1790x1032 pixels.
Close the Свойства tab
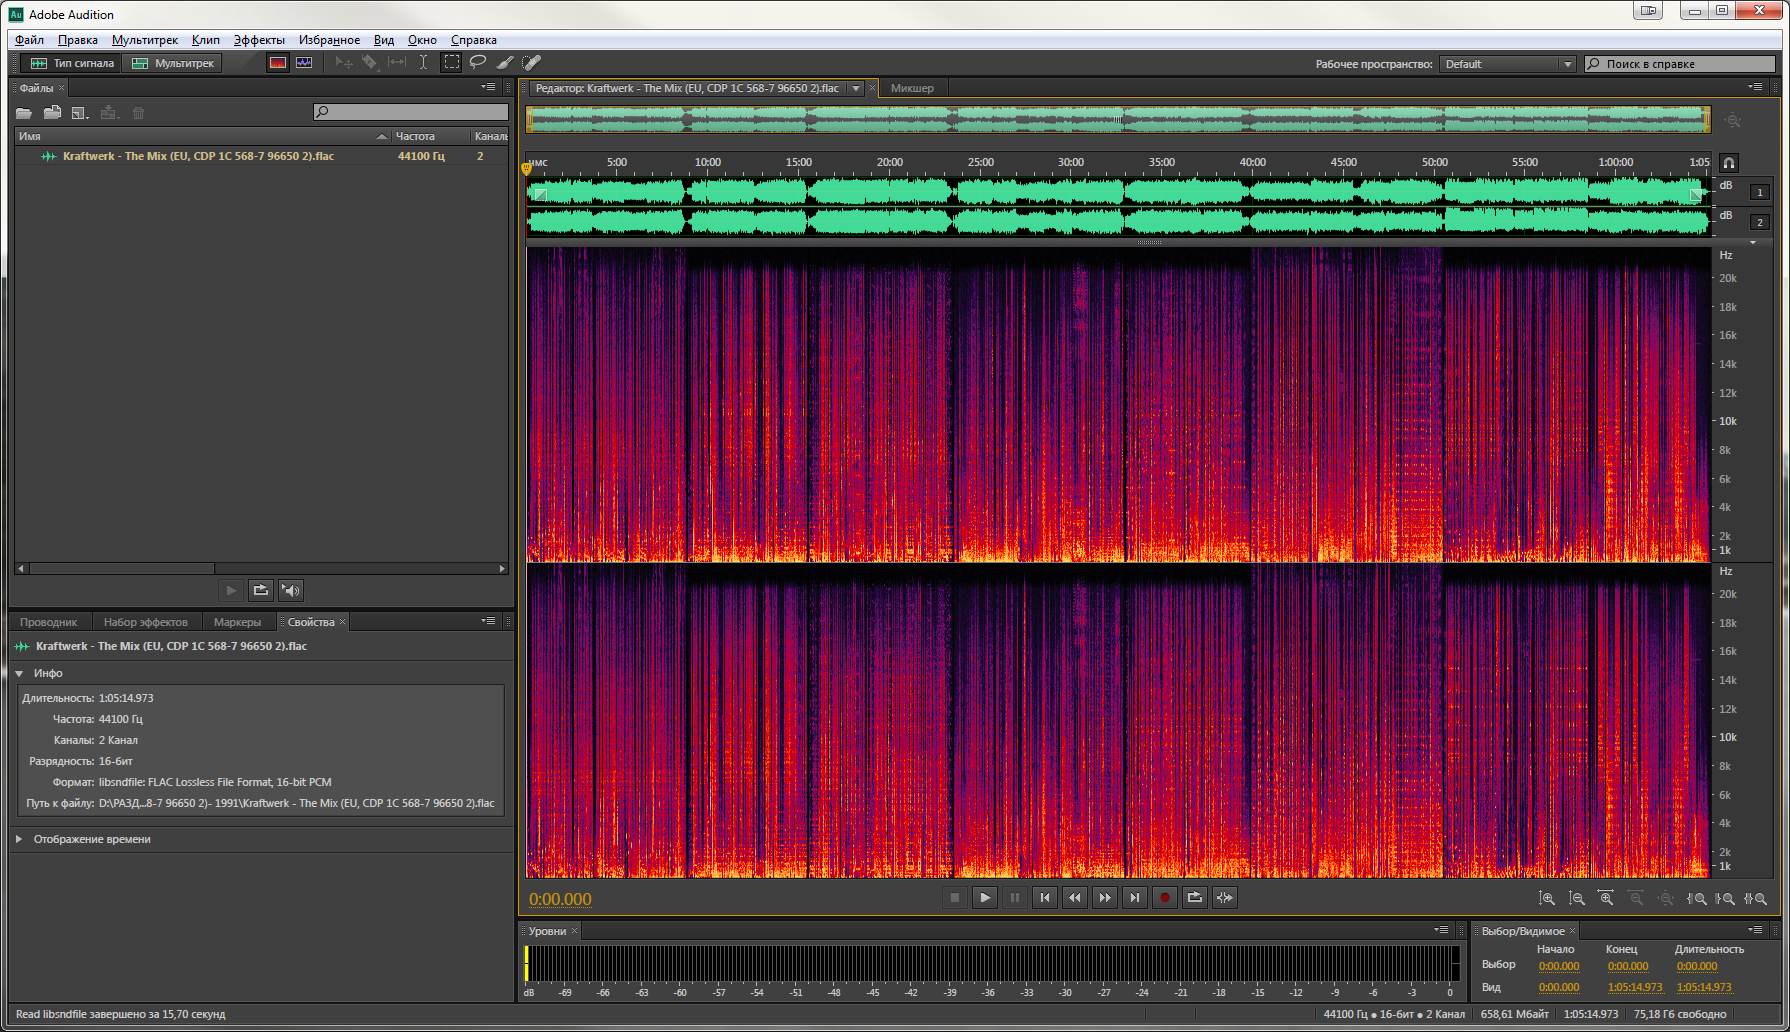(342, 622)
